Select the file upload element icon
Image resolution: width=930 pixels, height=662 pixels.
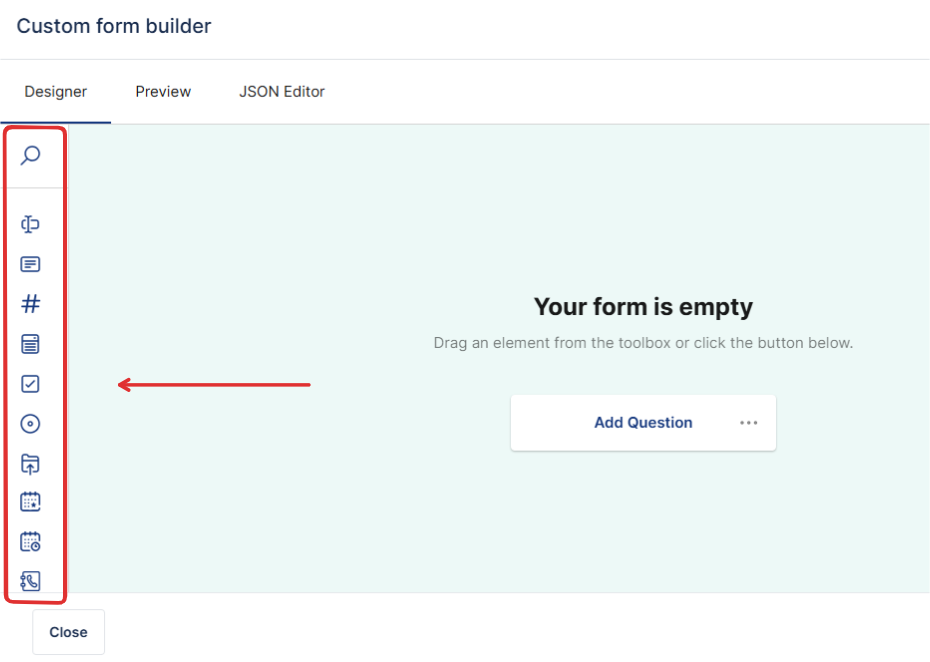31,464
